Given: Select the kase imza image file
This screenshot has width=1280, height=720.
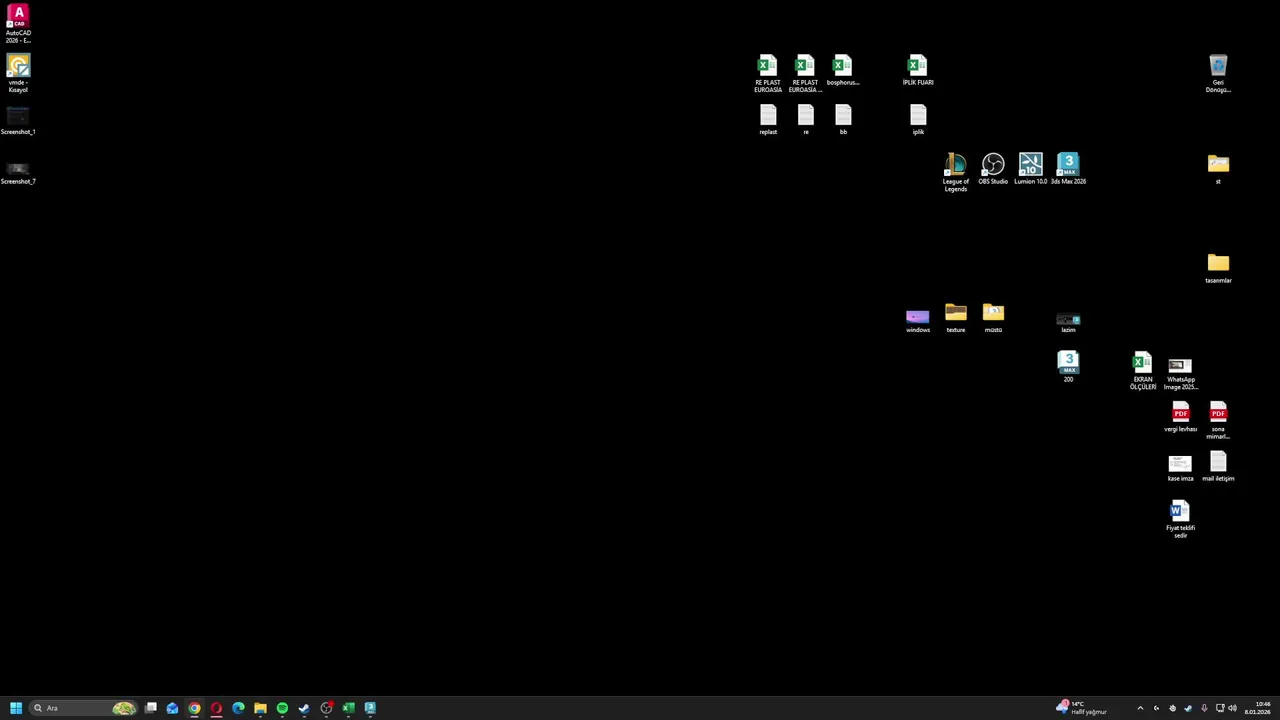Looking at the screenshot, I should [x=1180, y=467].
